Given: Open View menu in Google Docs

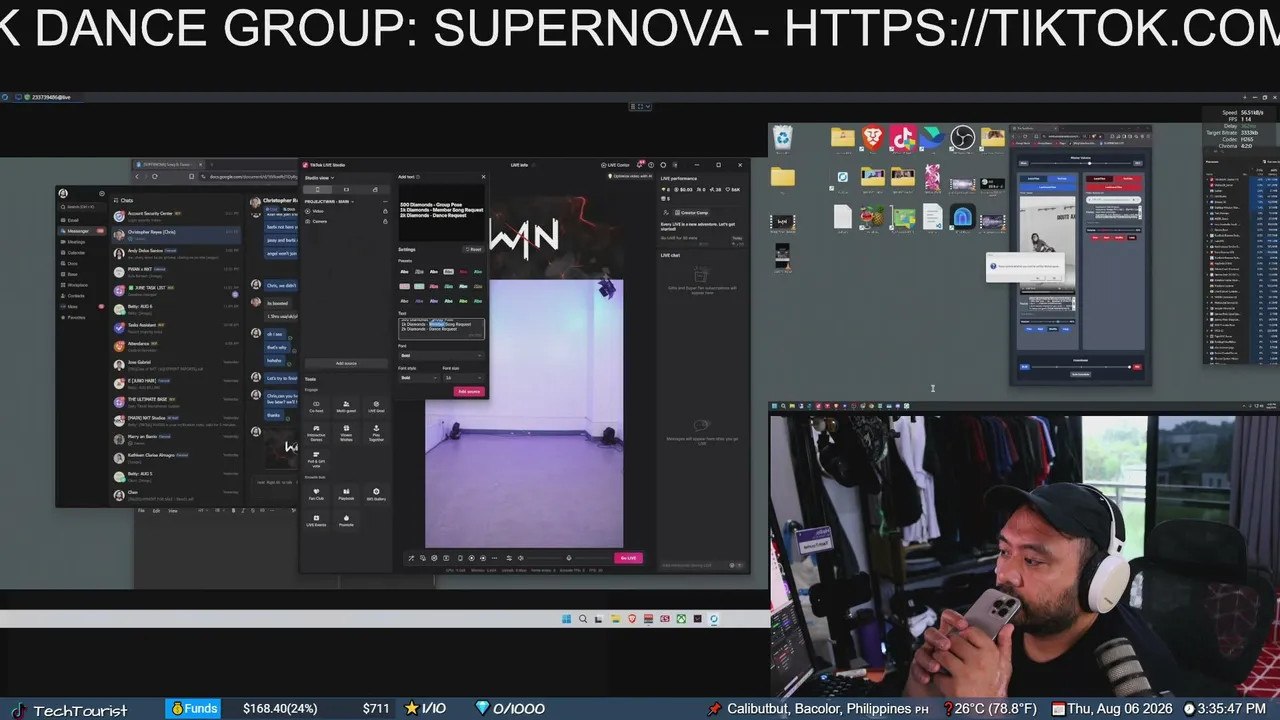Looking at the screenshot, I should pos(172,511).
